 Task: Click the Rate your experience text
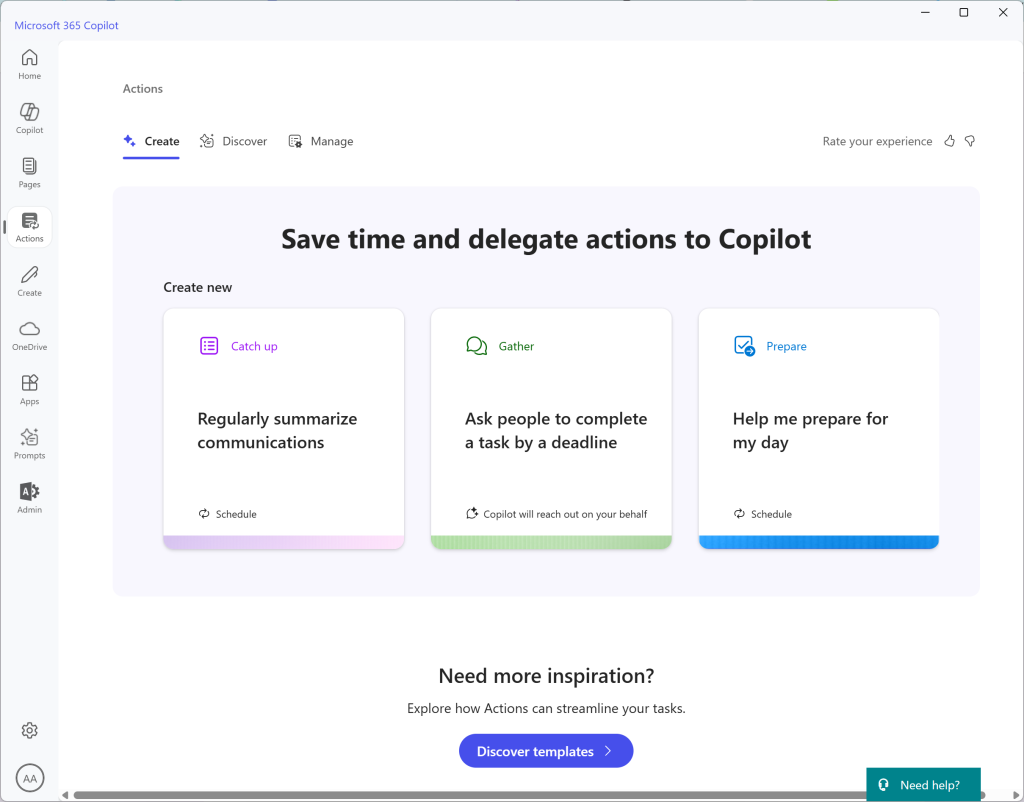click(x=877, y=141)
